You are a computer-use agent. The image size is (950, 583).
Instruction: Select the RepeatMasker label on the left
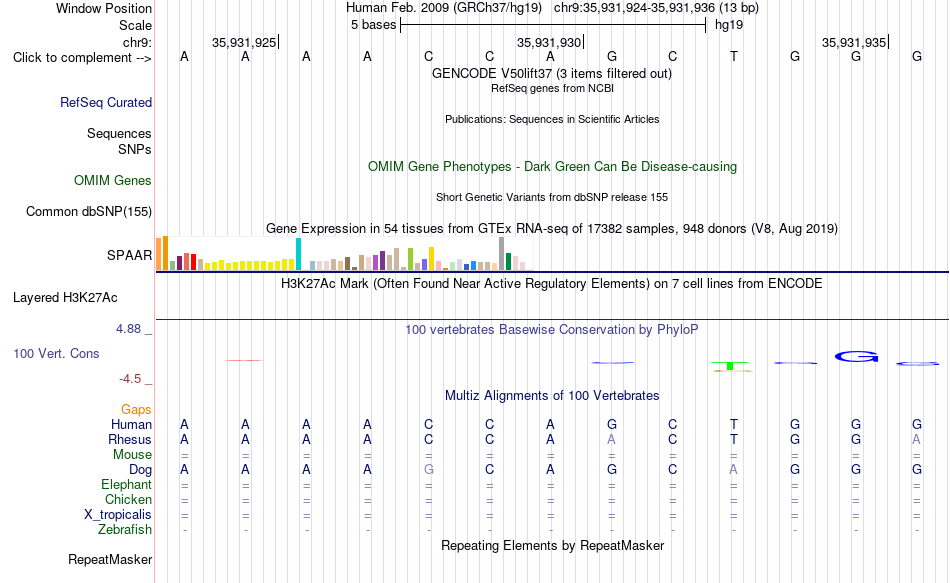tap(110, 559)
